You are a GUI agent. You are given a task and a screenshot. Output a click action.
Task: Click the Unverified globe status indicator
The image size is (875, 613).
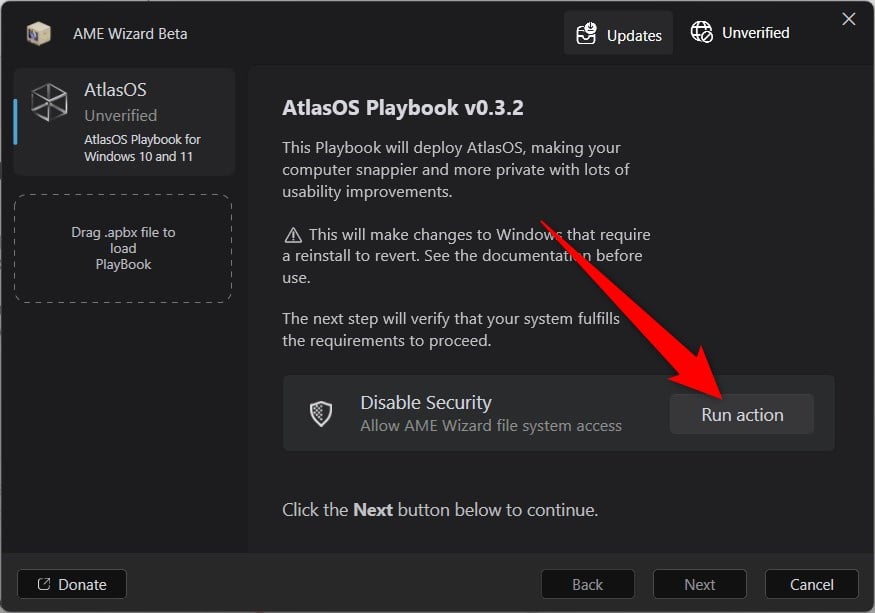click(x=740, y=32)
